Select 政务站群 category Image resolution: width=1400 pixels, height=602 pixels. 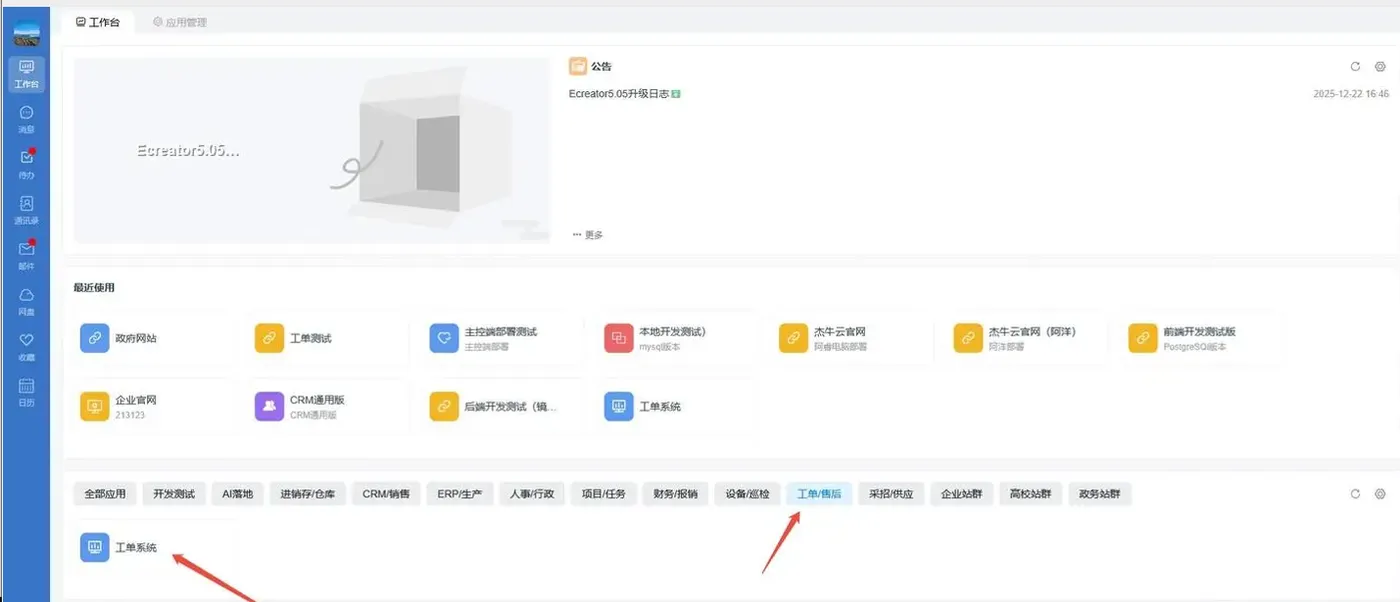tap(1099, 494)
